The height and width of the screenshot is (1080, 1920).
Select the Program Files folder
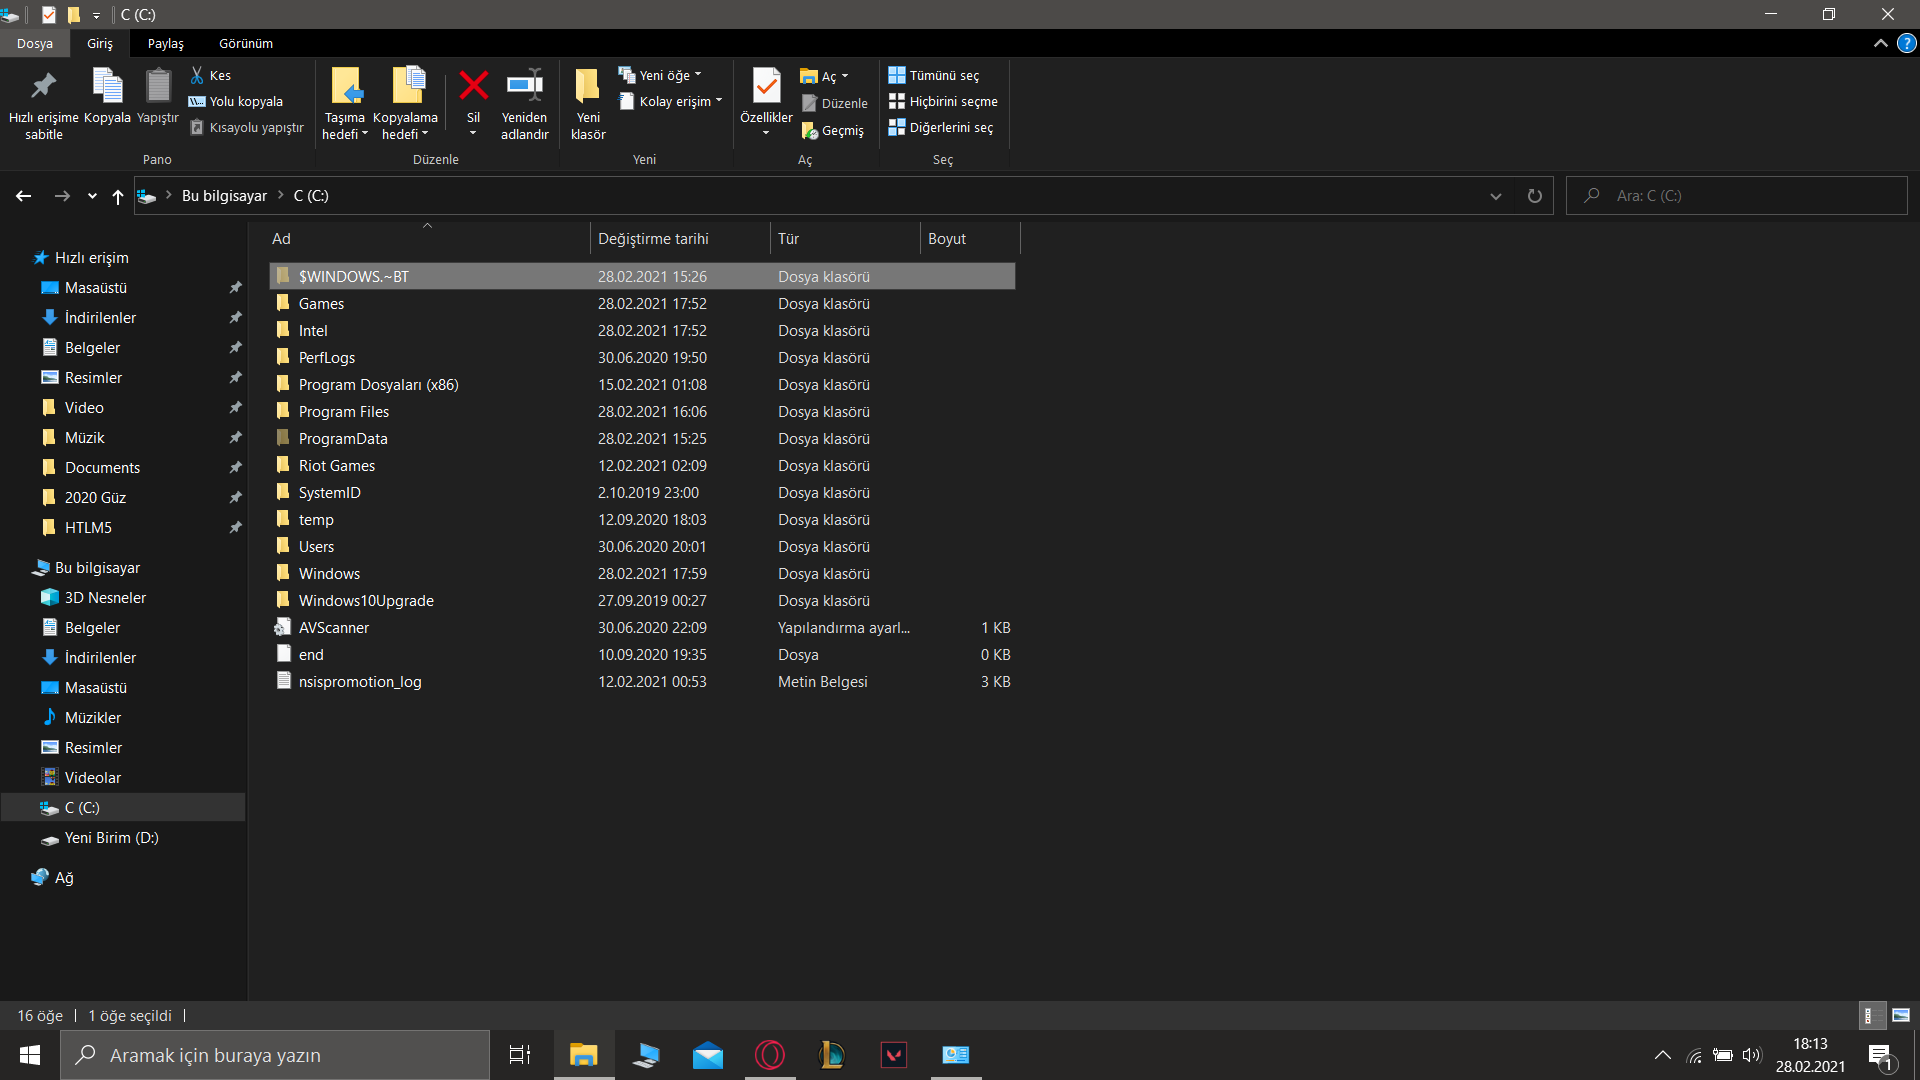click(642, 411)
